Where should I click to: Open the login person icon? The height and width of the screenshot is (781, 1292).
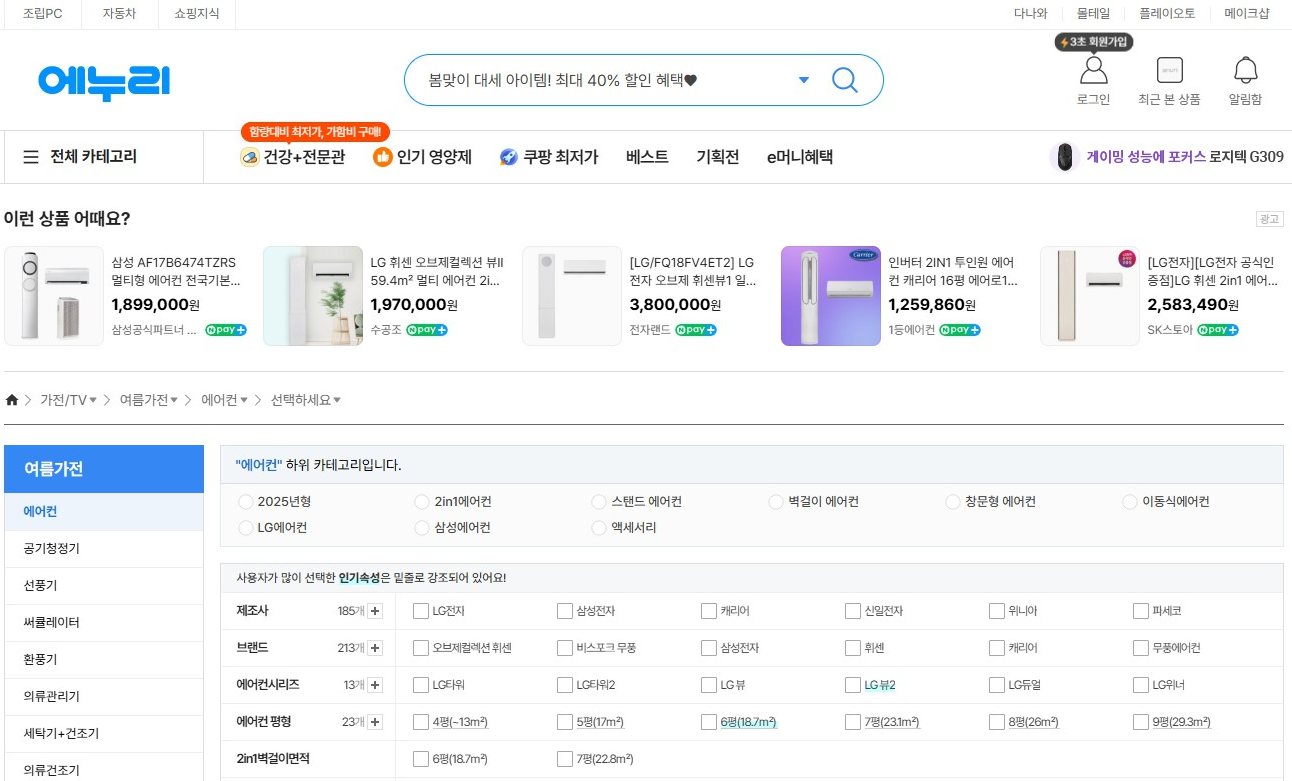(x=1094, y=70)
